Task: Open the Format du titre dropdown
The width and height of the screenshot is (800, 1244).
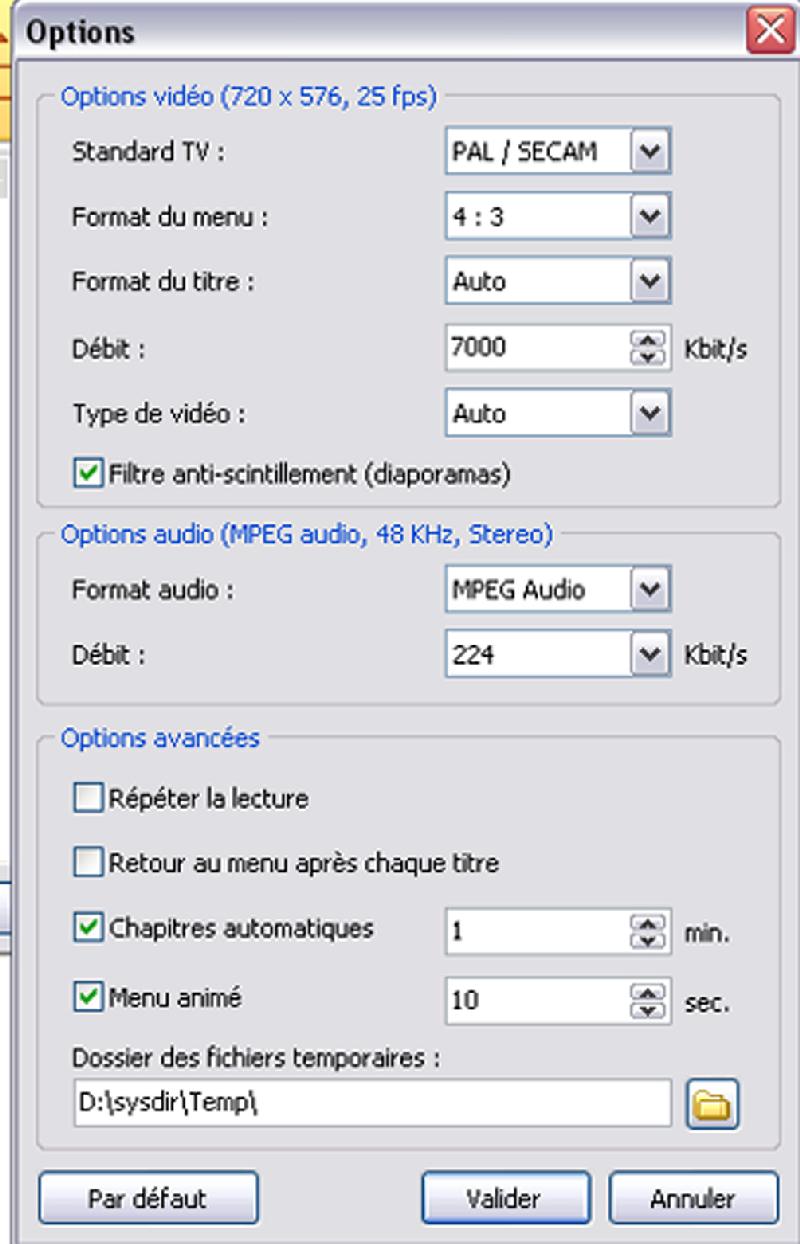Action: [x=650, y=281]
